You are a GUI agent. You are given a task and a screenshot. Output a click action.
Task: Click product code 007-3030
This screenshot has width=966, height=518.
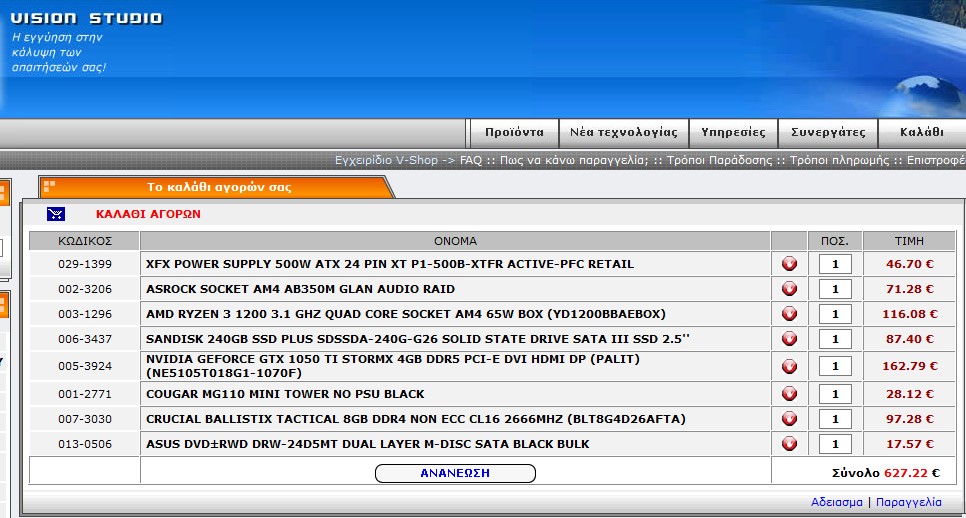tap(85, 419)
